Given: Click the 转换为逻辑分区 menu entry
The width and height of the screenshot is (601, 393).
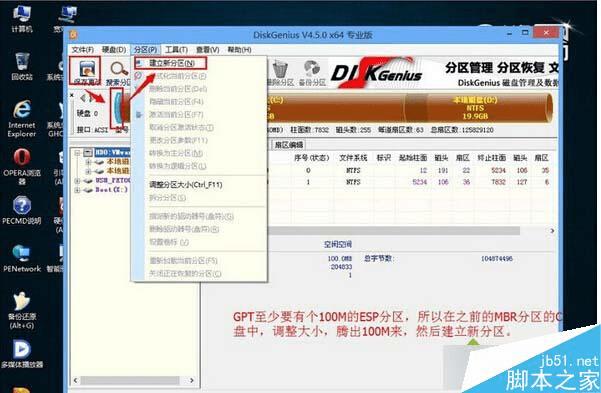Looking at the screenshot, I should (177, 166).
